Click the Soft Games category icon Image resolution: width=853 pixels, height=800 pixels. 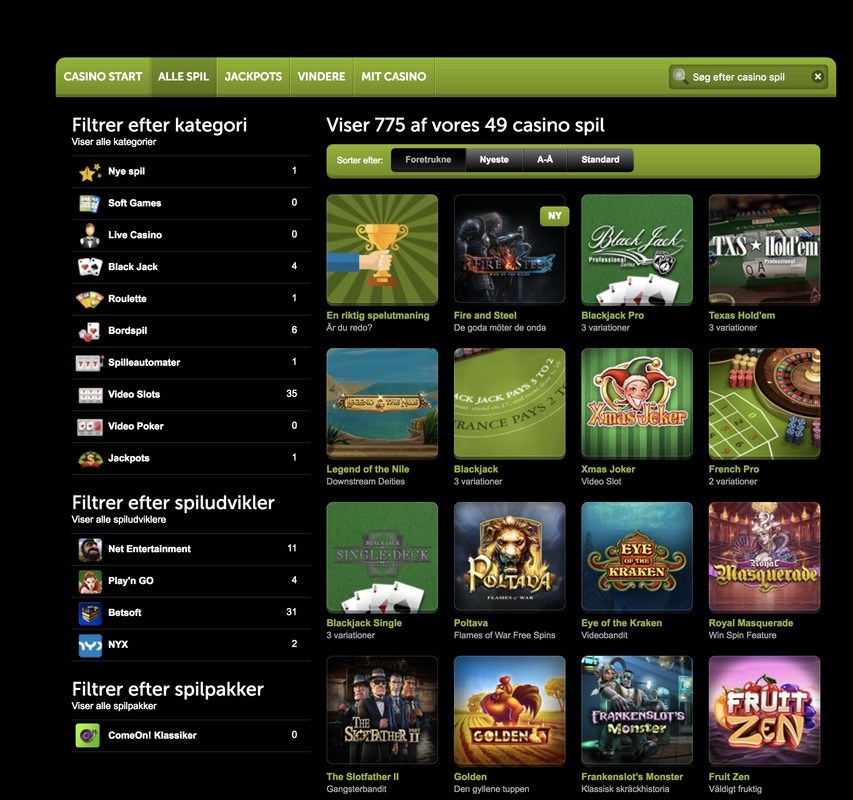pos(90,203)
